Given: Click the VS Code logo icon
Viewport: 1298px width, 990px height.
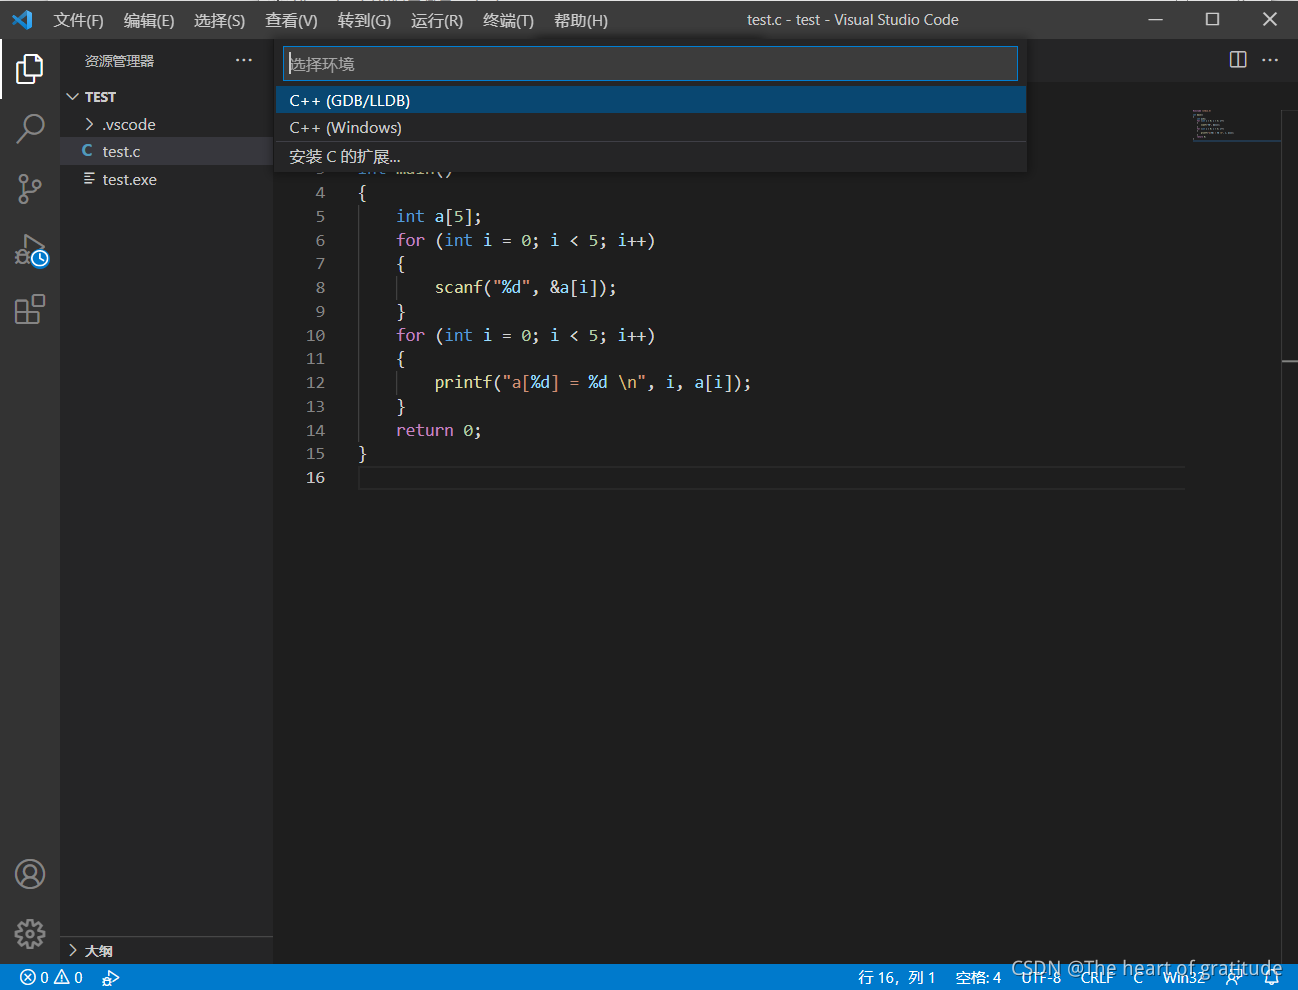Looking at the screenshot, I should 22,20.
